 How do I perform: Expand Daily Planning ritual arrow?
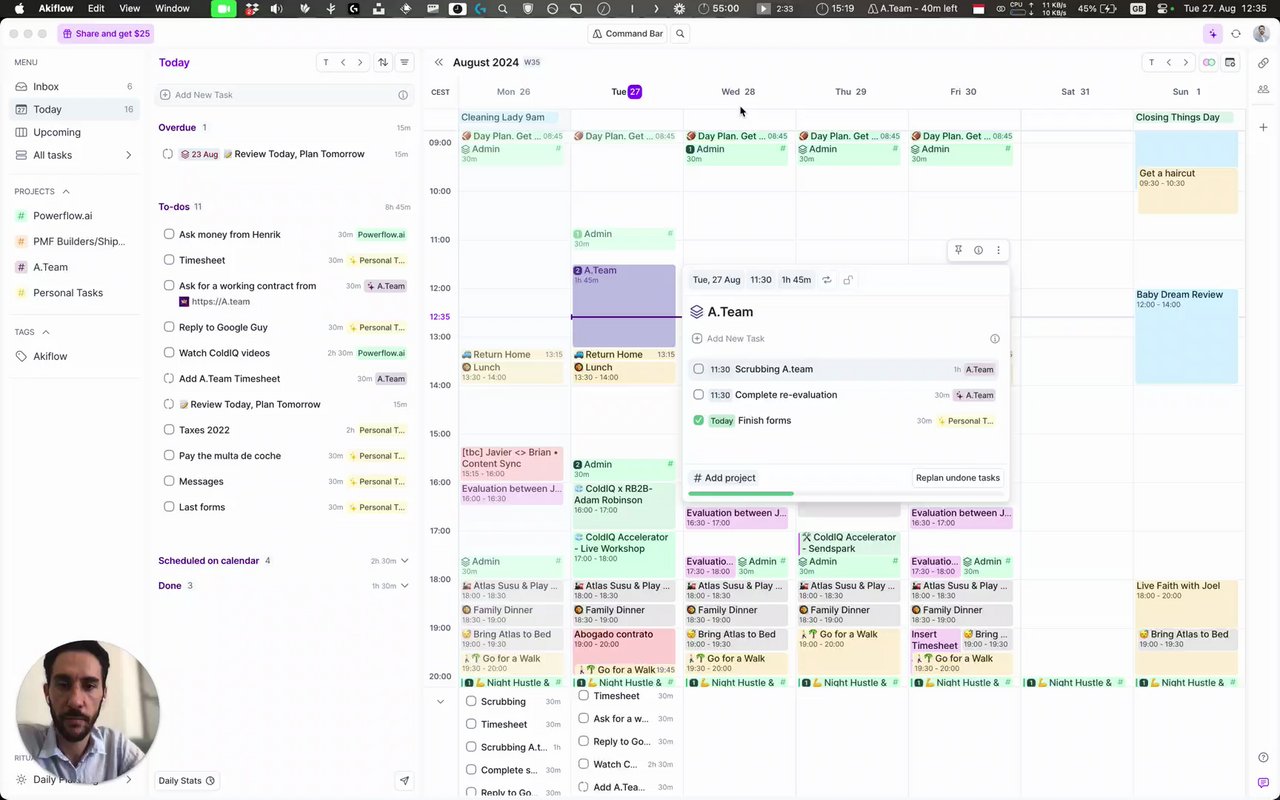[x=128, y=779]
